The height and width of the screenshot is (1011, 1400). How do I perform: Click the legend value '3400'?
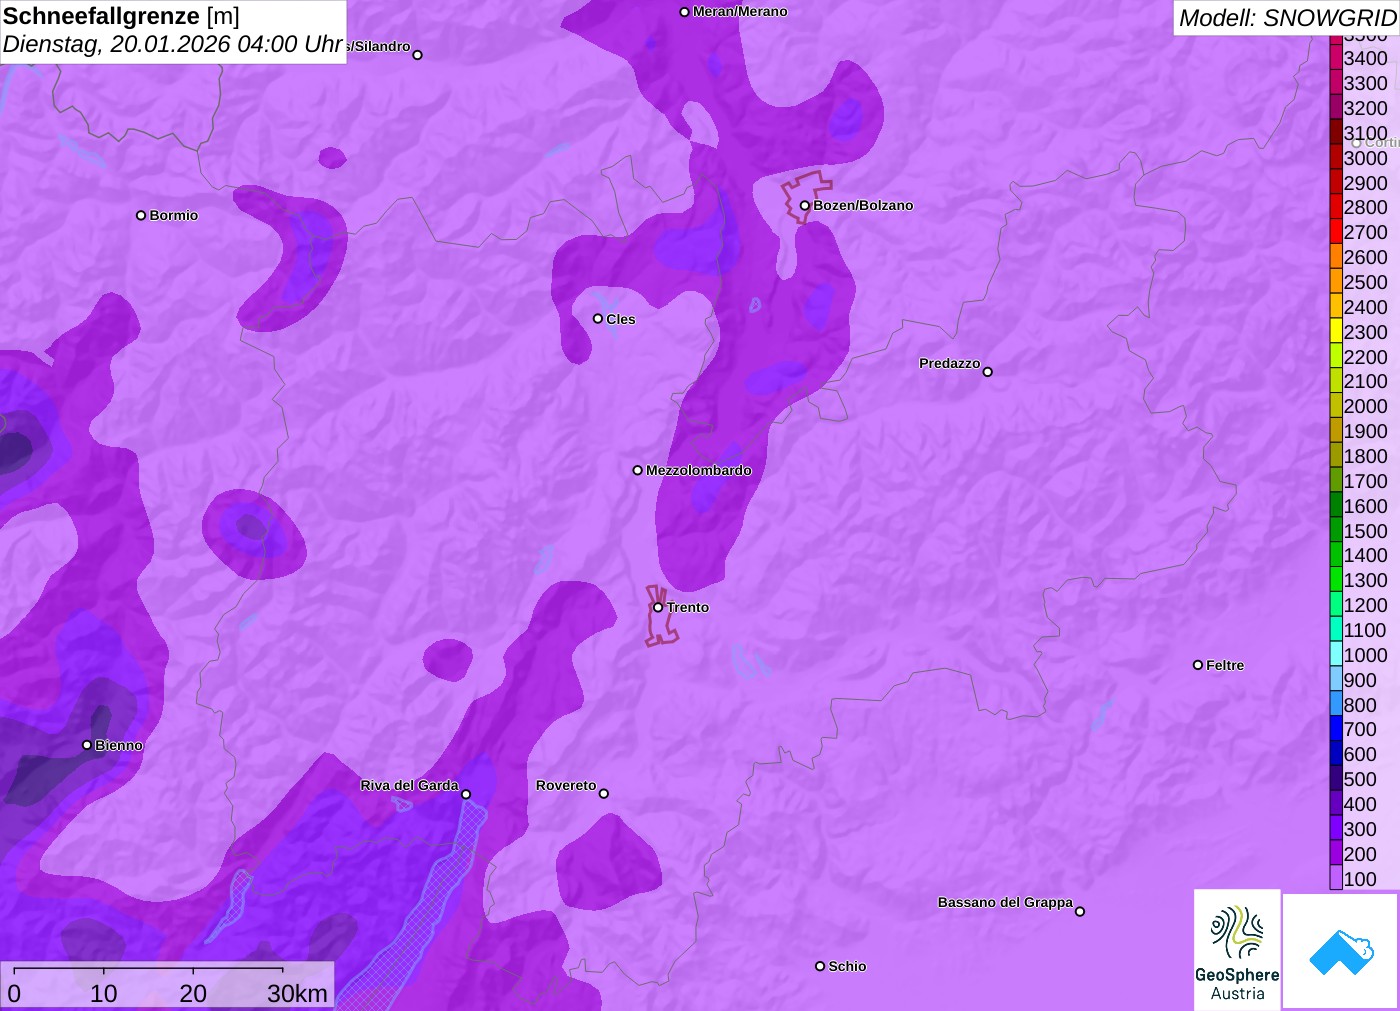[1365, 58]
